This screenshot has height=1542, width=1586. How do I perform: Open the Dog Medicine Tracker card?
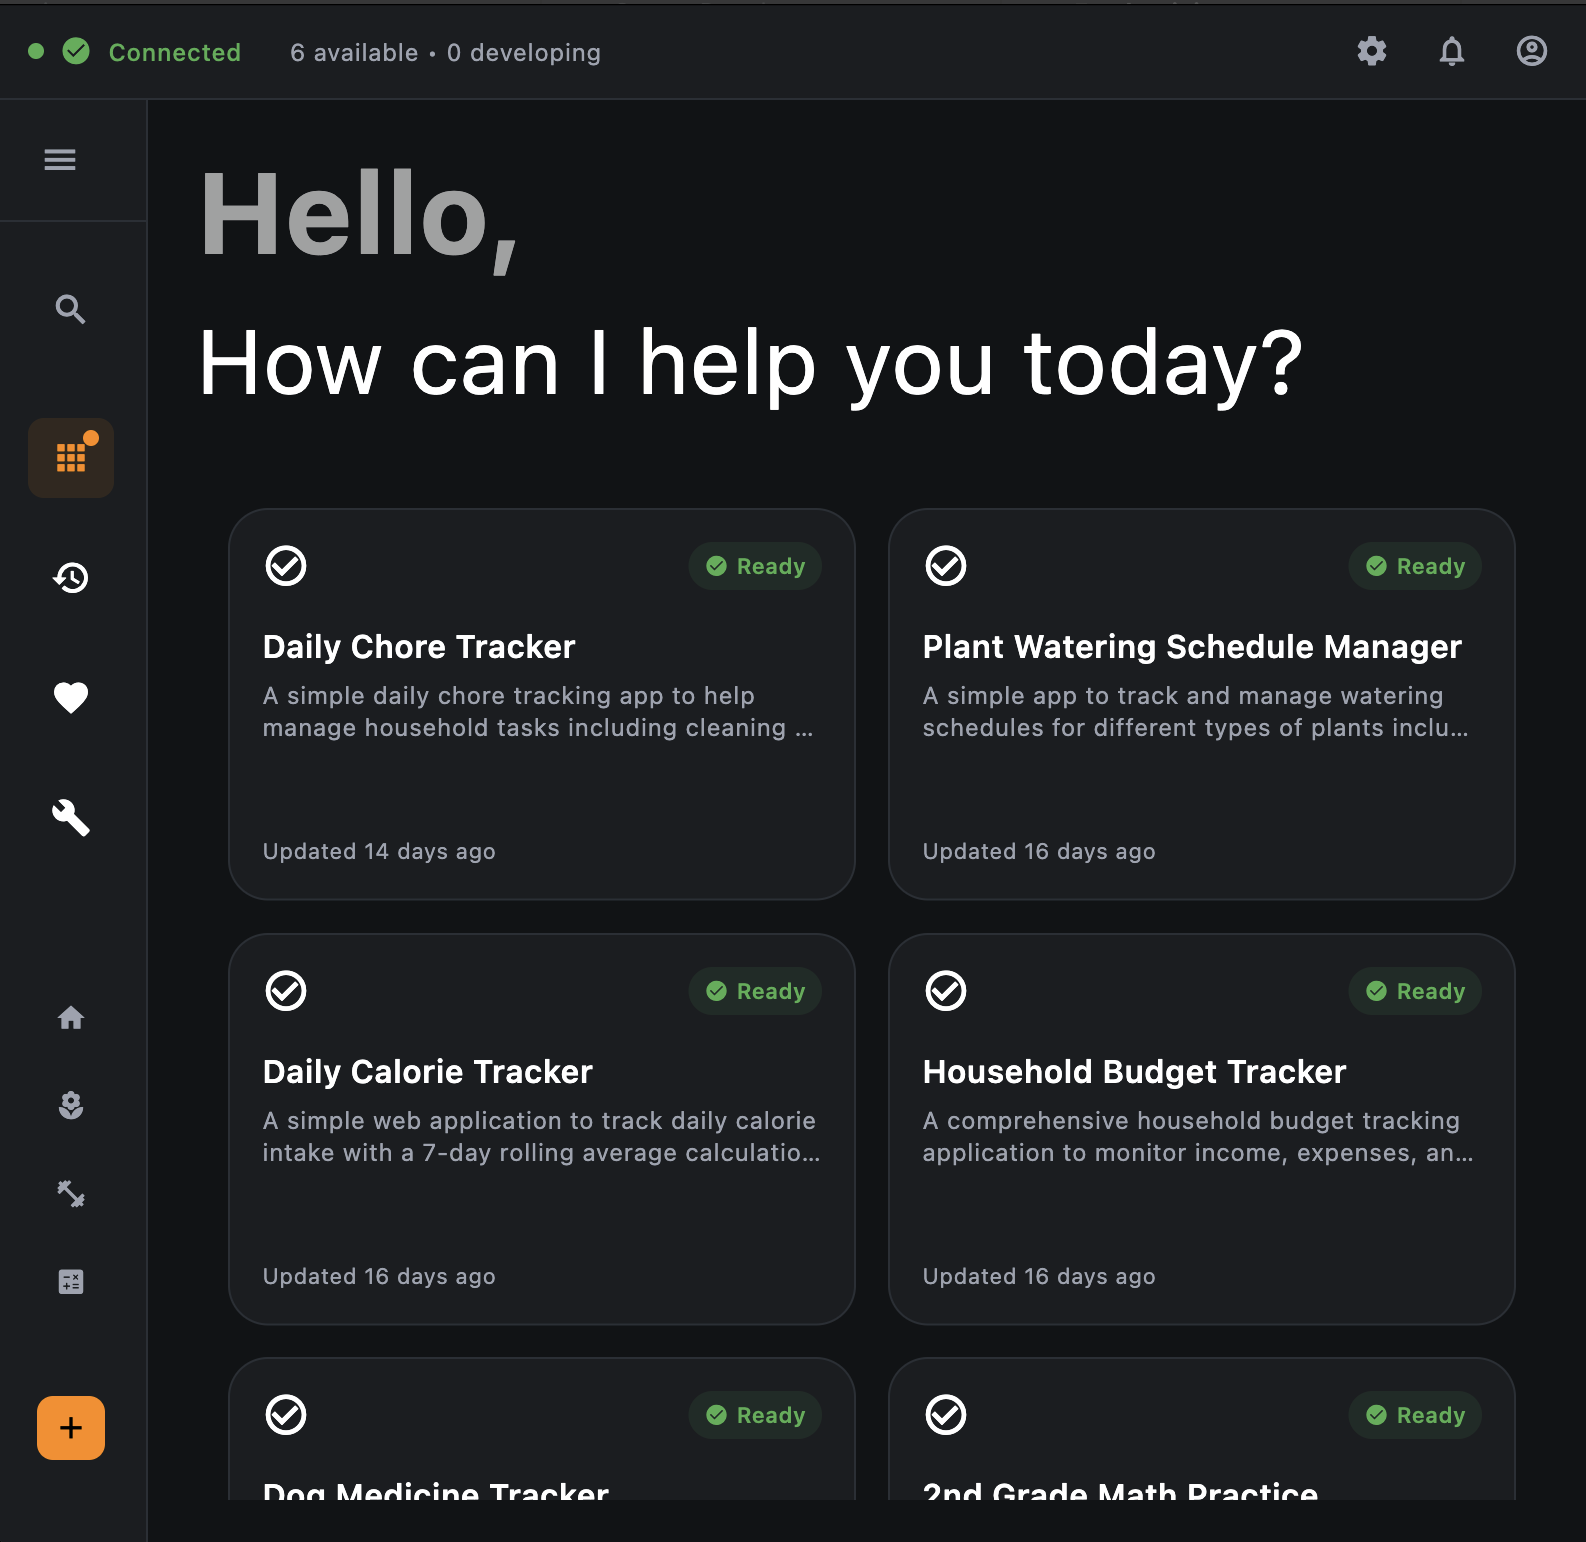[x=542, y=1430]
